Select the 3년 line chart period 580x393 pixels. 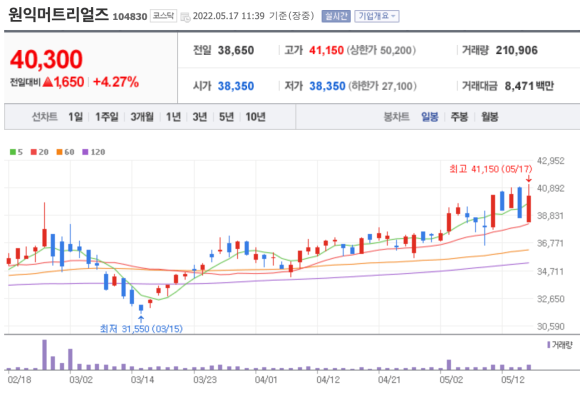pos(200,117)
